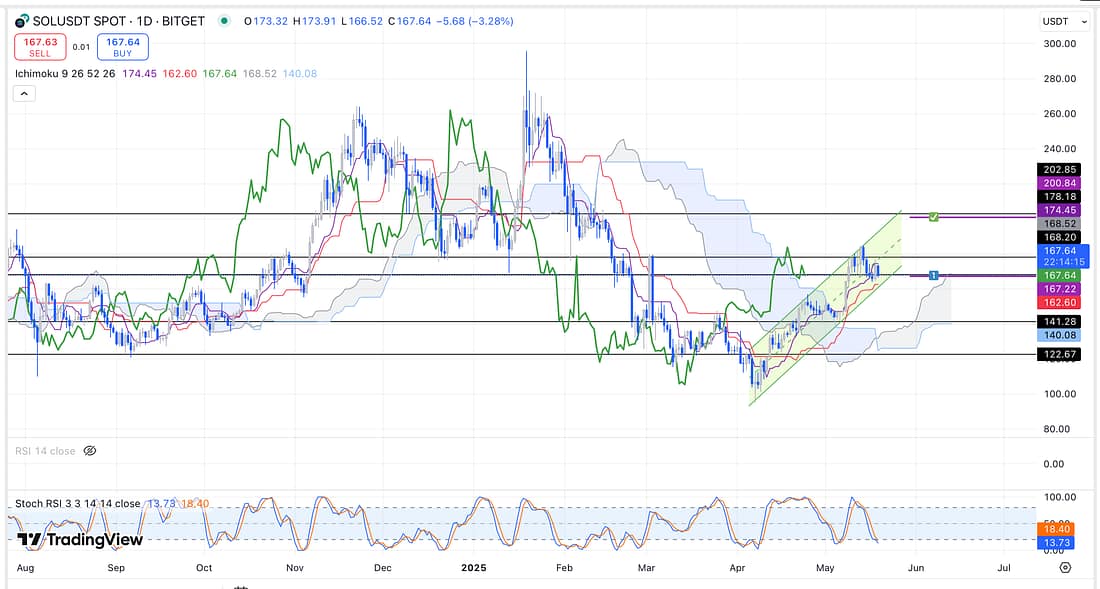Show the hidden RSI indicator via eye icon
This screenshot has width=1100, height=589.
pyautogui.click(x=89, y=451)
